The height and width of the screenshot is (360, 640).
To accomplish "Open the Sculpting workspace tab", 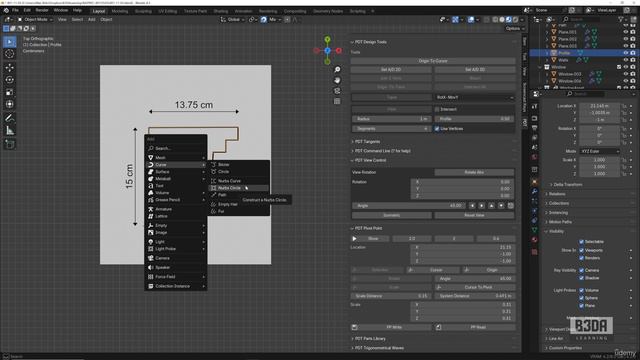I will pyautogui.click(x=143, y=11).
